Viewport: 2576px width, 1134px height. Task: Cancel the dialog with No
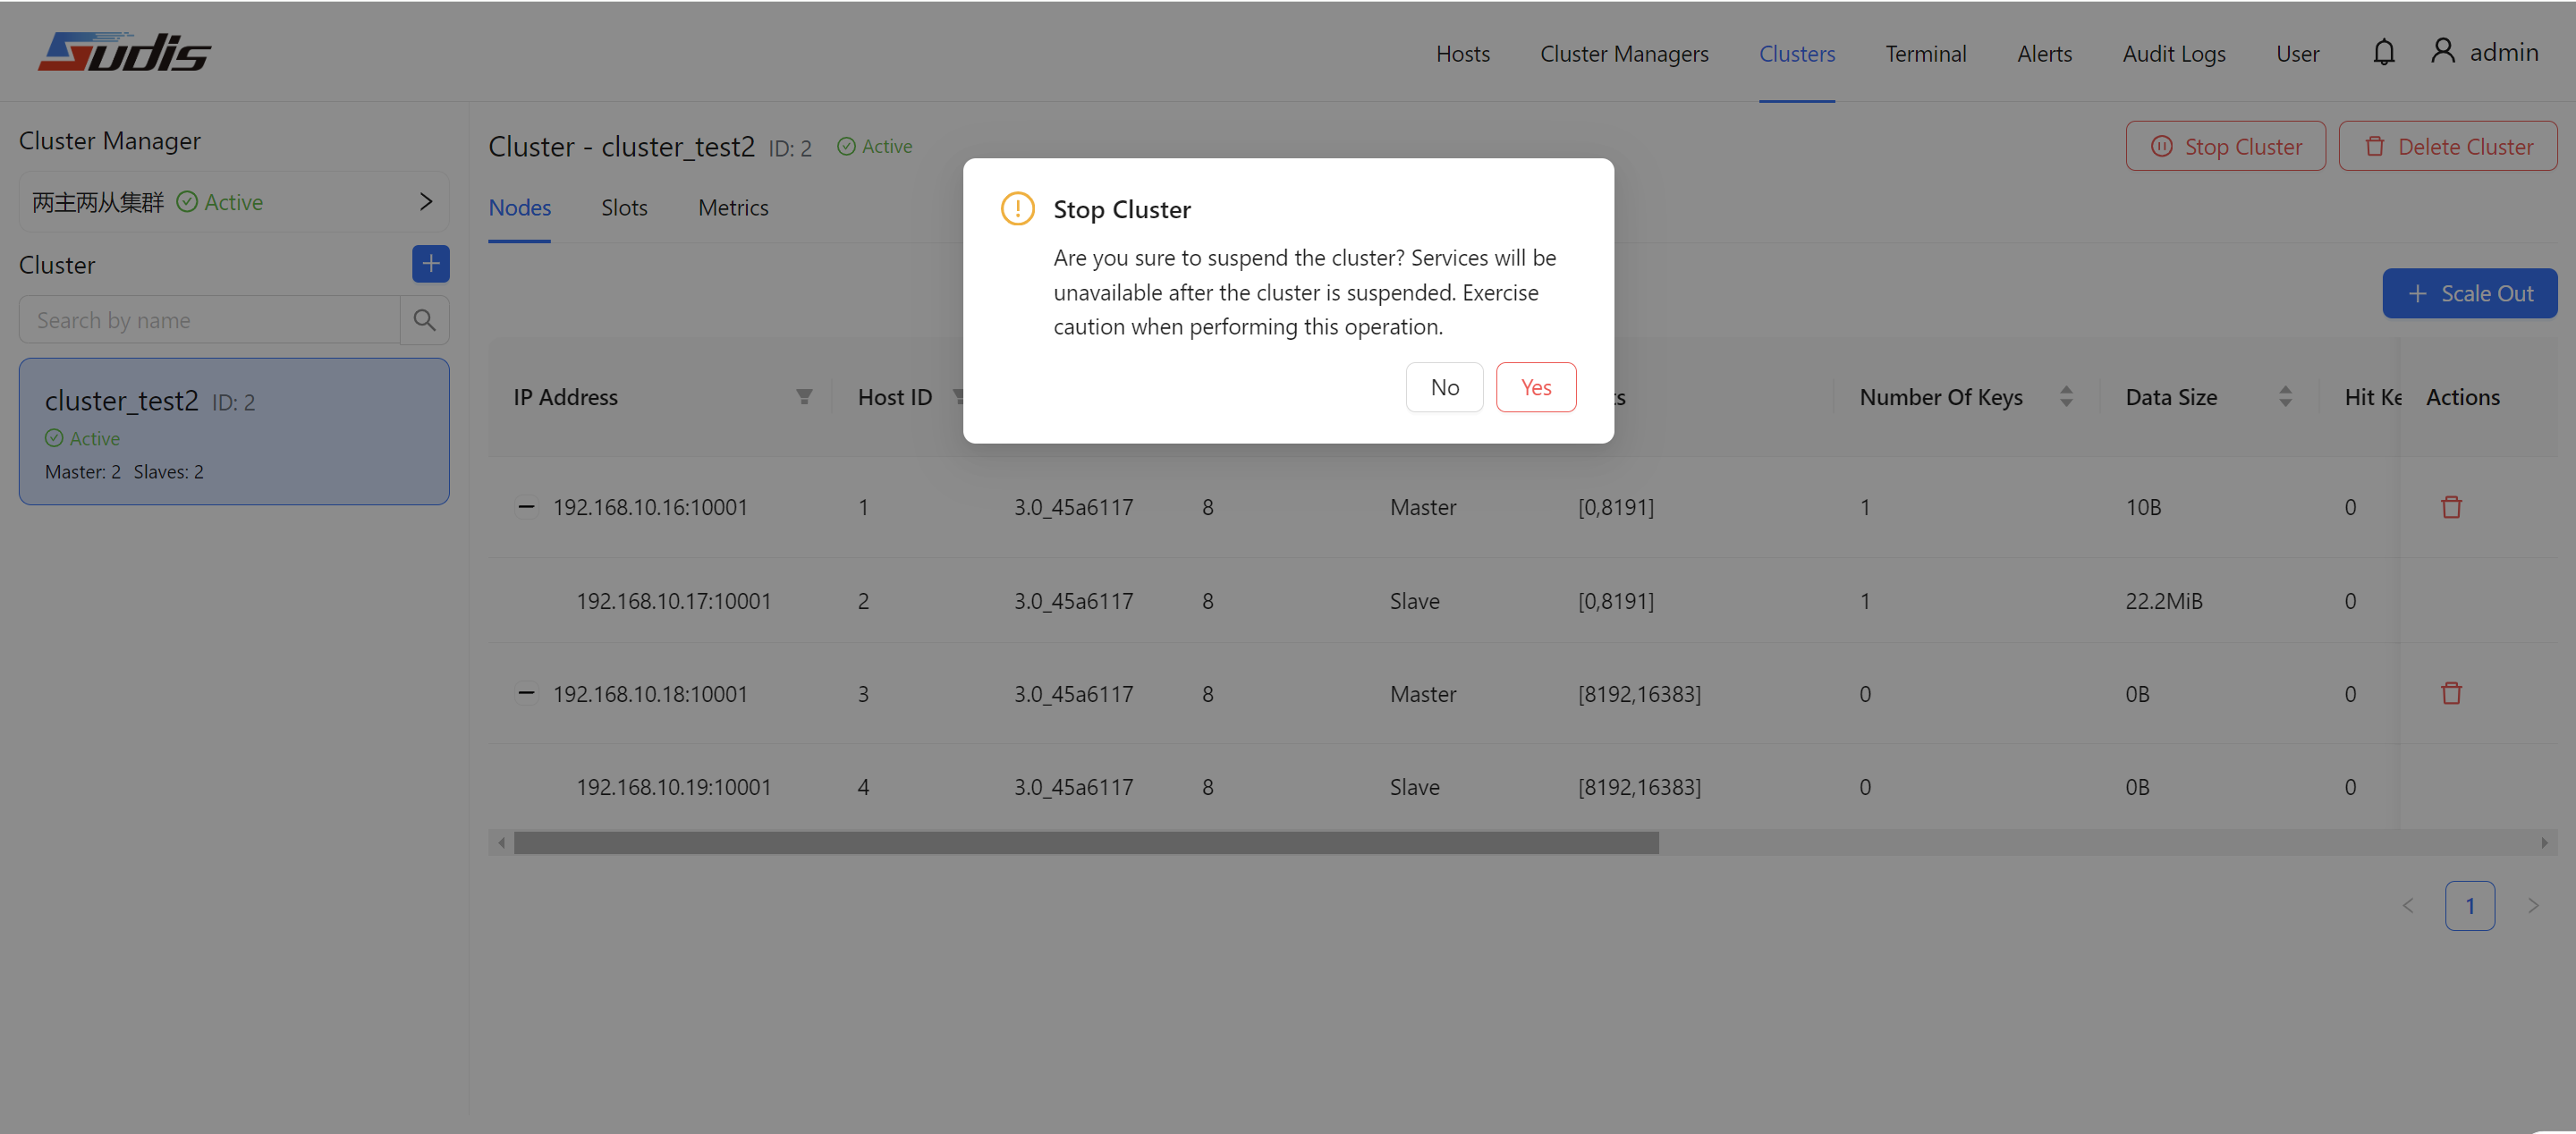pyautogui.click(x=1444, y=387)
